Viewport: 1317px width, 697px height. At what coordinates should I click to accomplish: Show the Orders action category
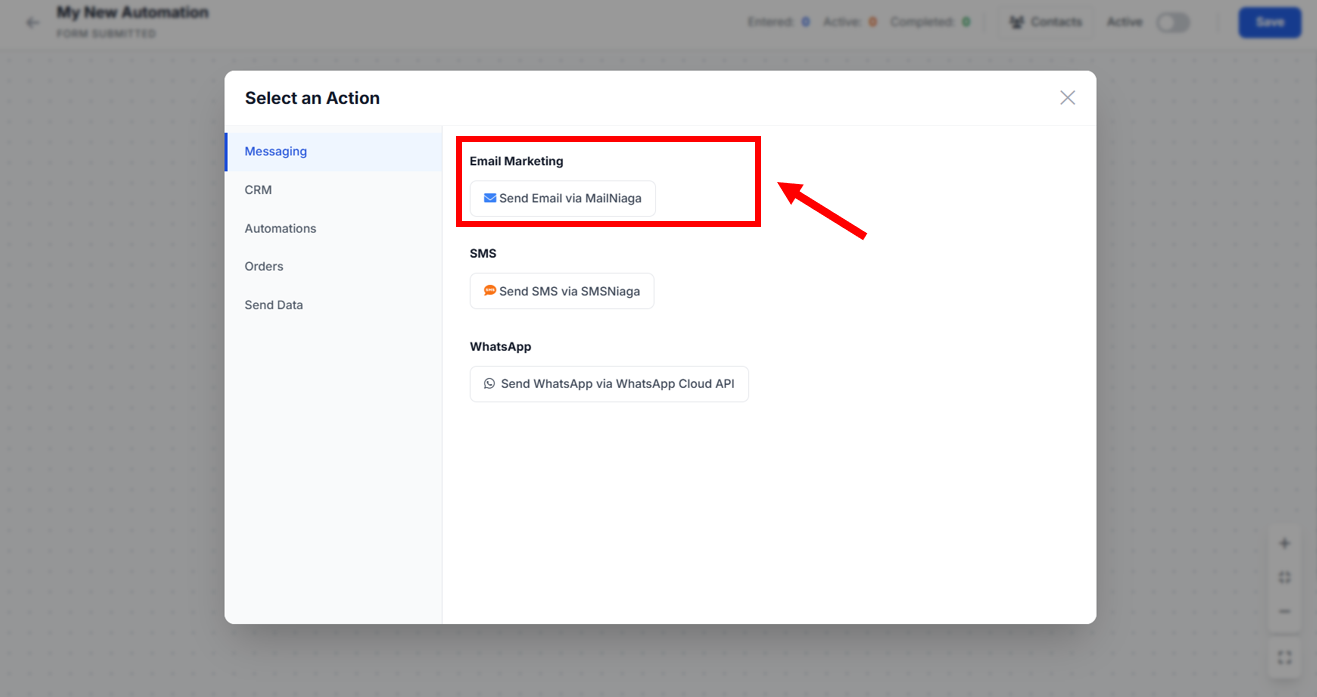pos(264,267)
